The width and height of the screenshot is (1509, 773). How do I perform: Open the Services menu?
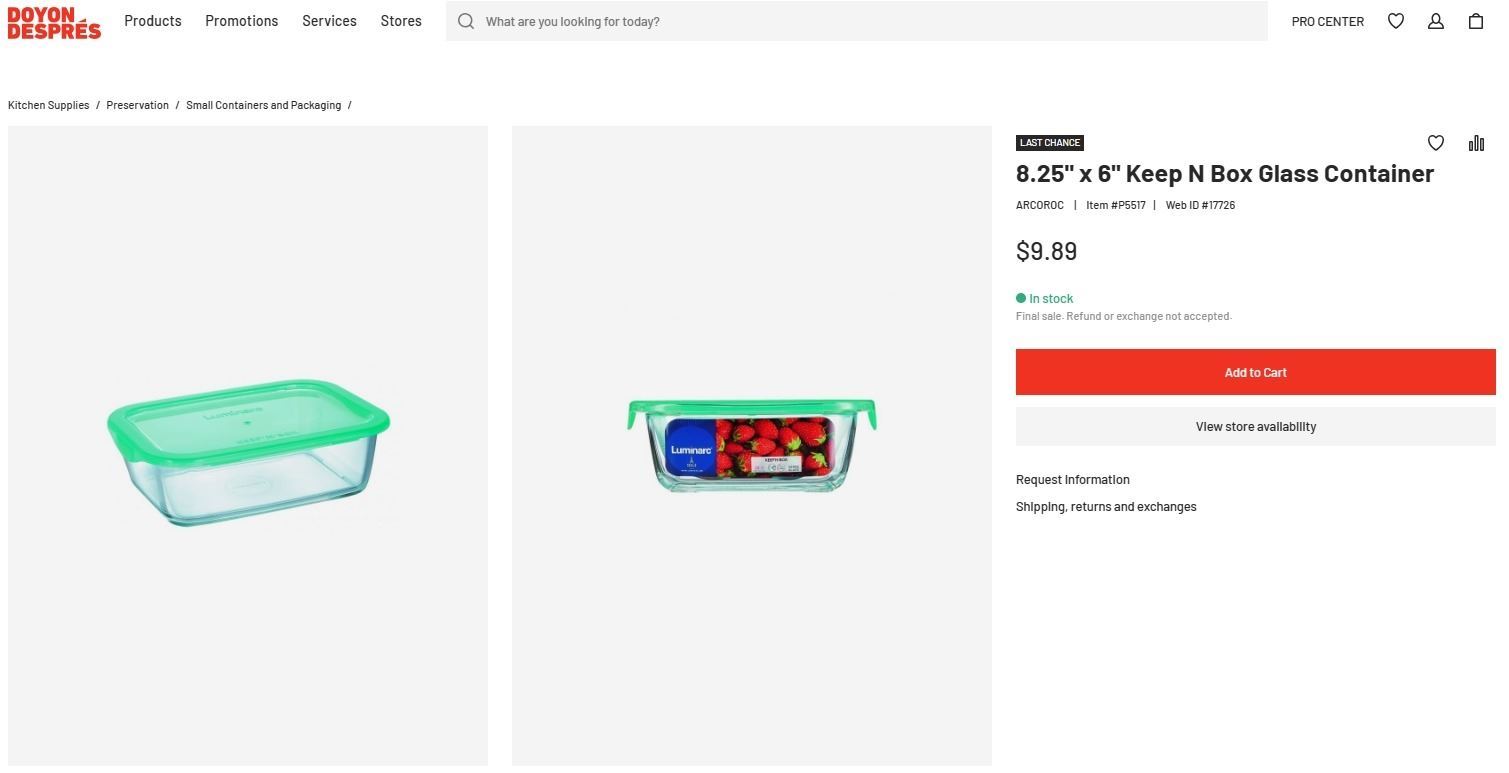point(329,21)
